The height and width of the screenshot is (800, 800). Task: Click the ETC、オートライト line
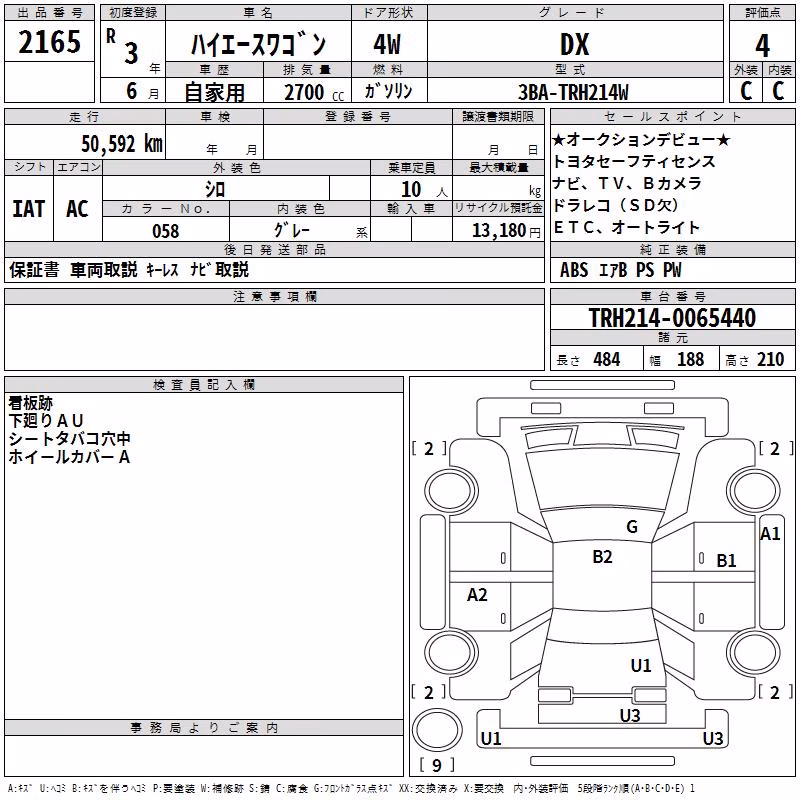pyautogui.click(x=627, y=227)
